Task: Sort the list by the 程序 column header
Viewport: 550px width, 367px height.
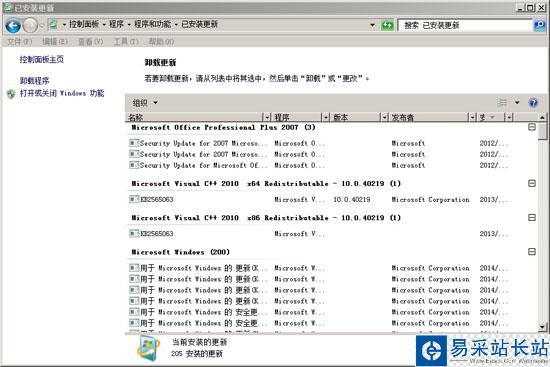Action: [x=297, y=117]
